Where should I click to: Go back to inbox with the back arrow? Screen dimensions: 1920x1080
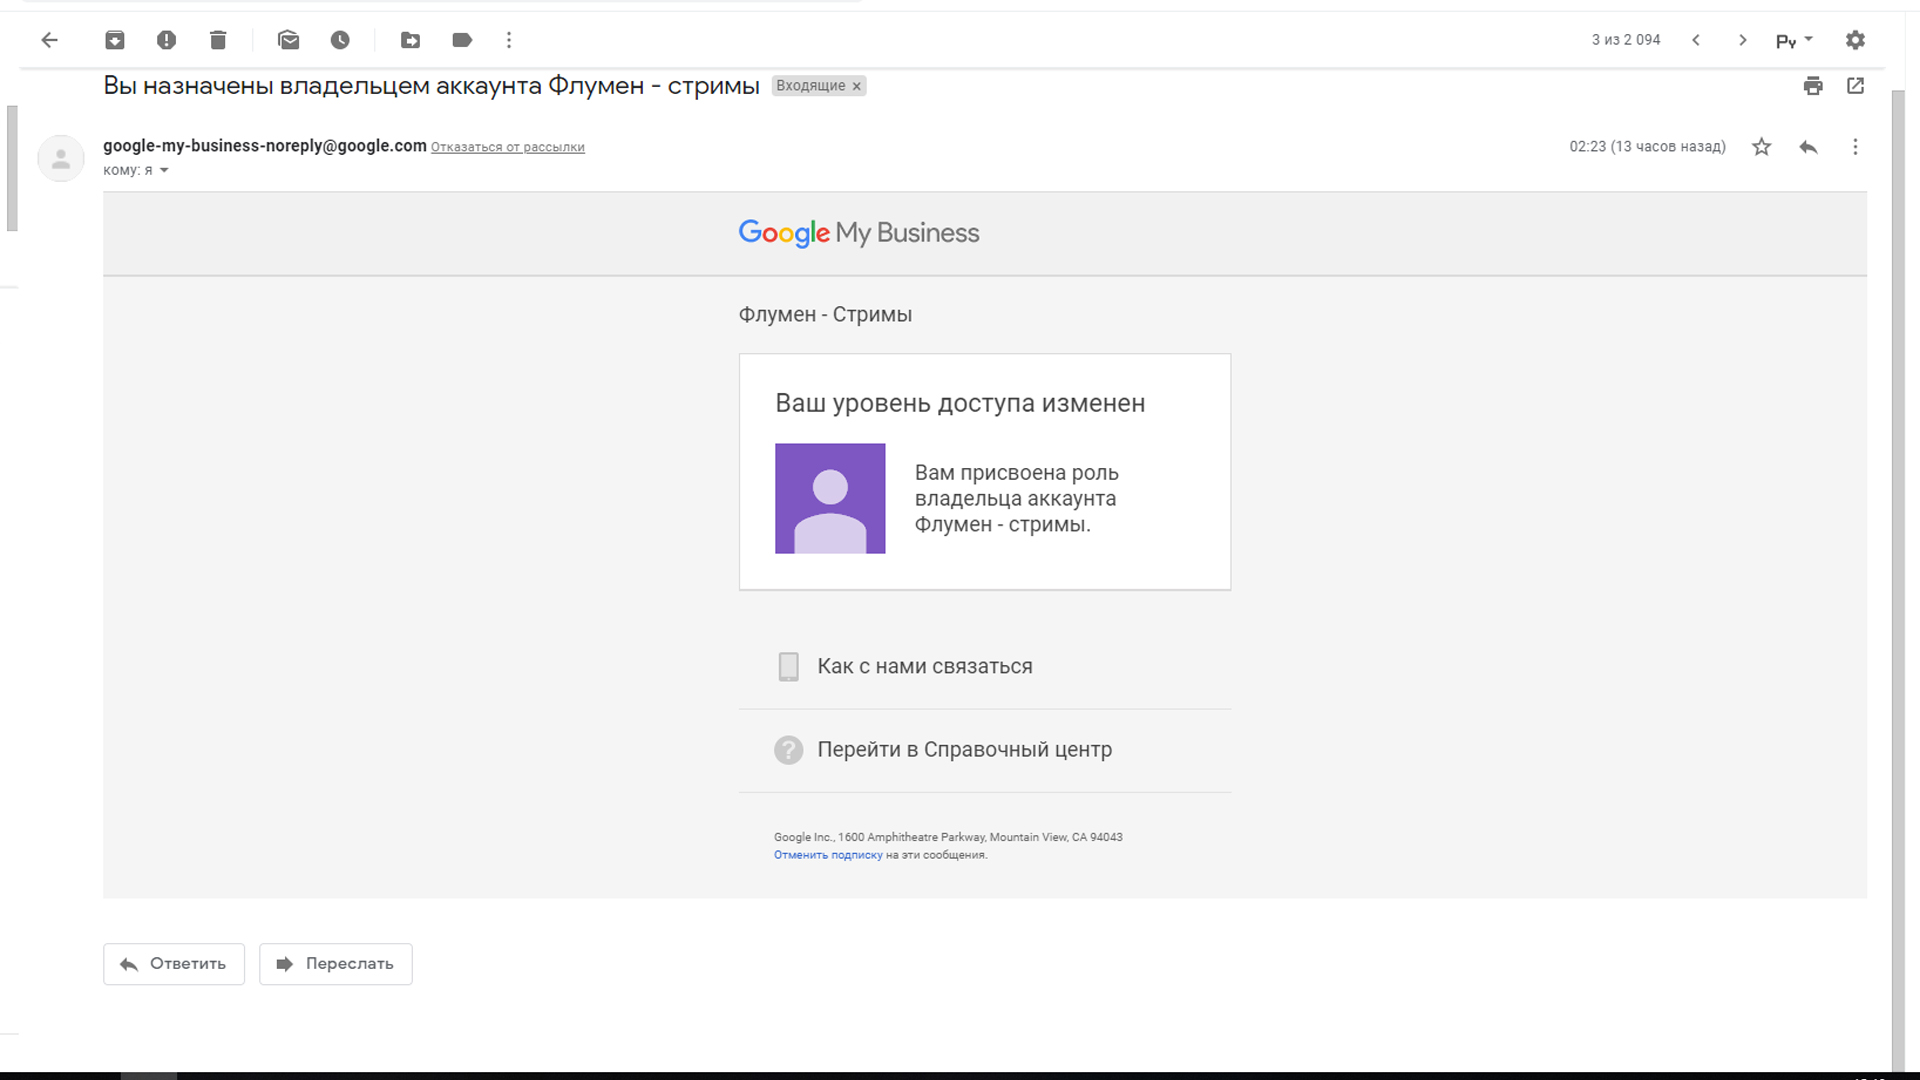tap(49, 40)
